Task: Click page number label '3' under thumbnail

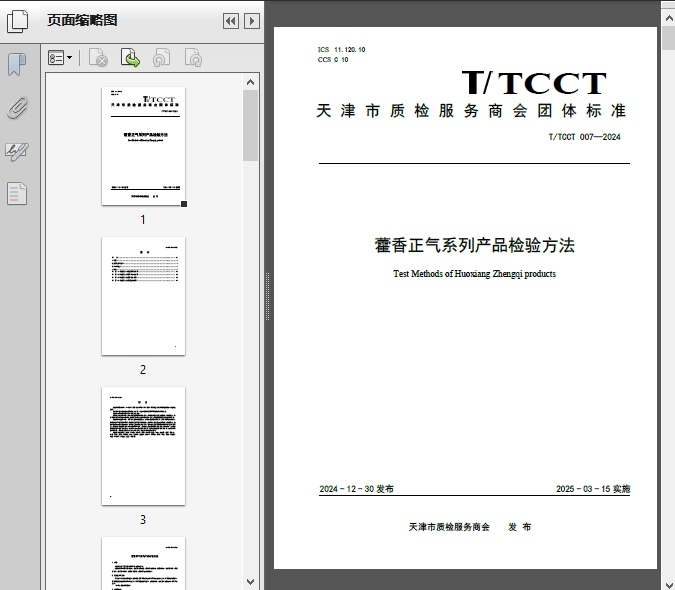Action: (x=143, y=519)
